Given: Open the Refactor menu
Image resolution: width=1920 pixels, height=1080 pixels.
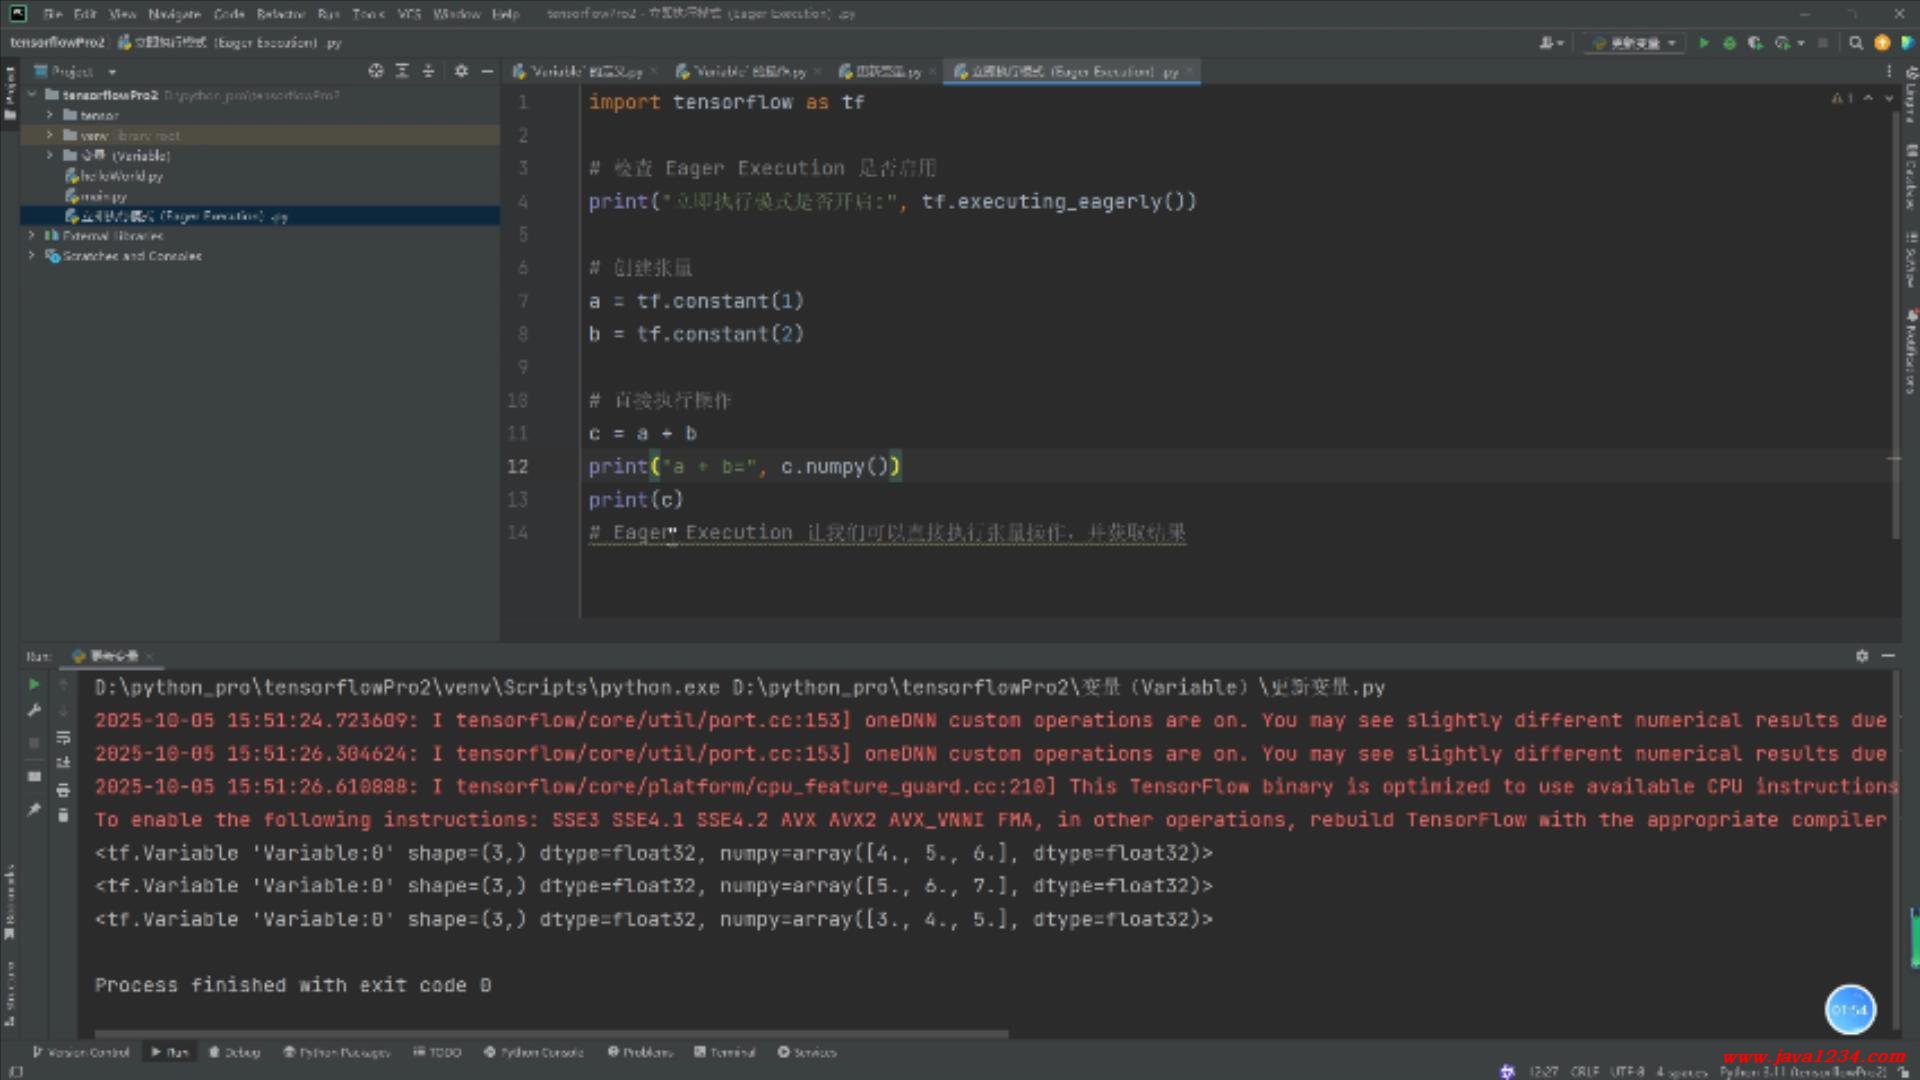Looking at the screenshot, I should [280, 14].
